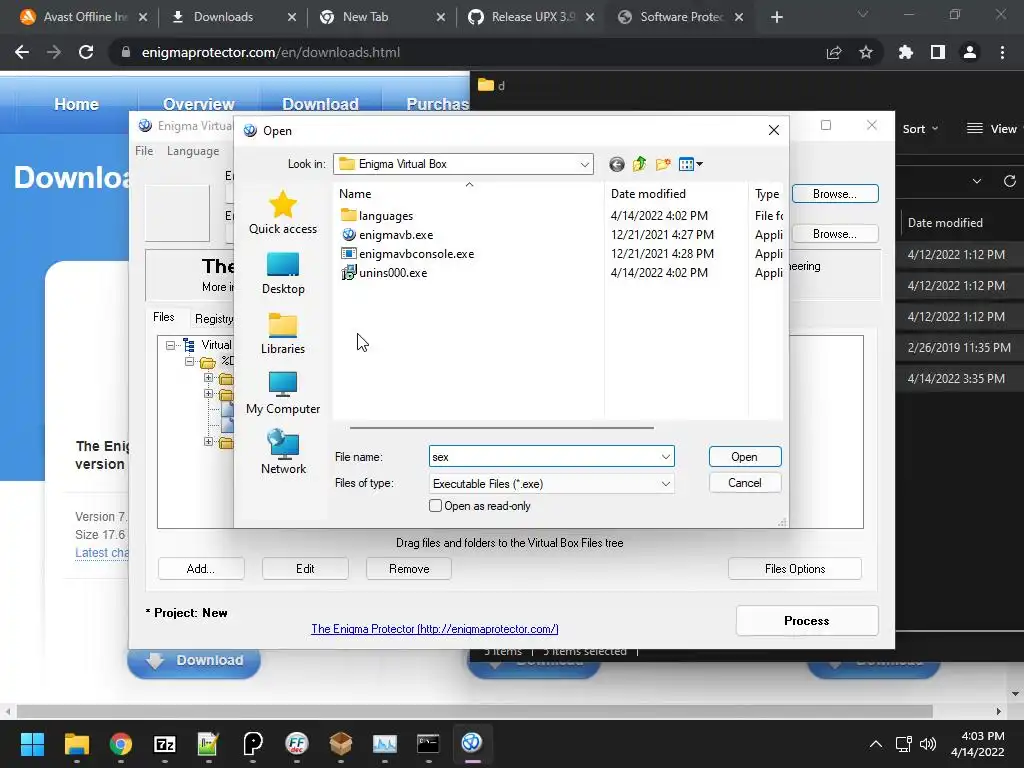Open Chrome from taskbar
This screenshot has width=1024, height=768.
[x=120, y=744]
